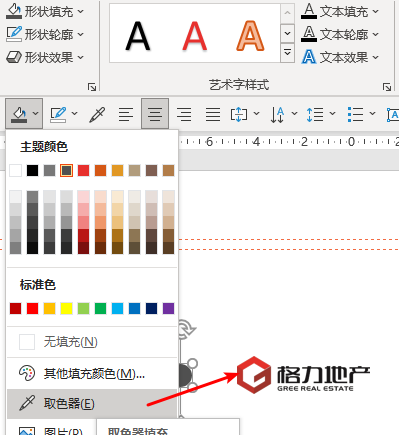Select the eyedropper tool in quick toolbar
The width and height of the screenshot is (399, 435).
(x=97, y=114)
